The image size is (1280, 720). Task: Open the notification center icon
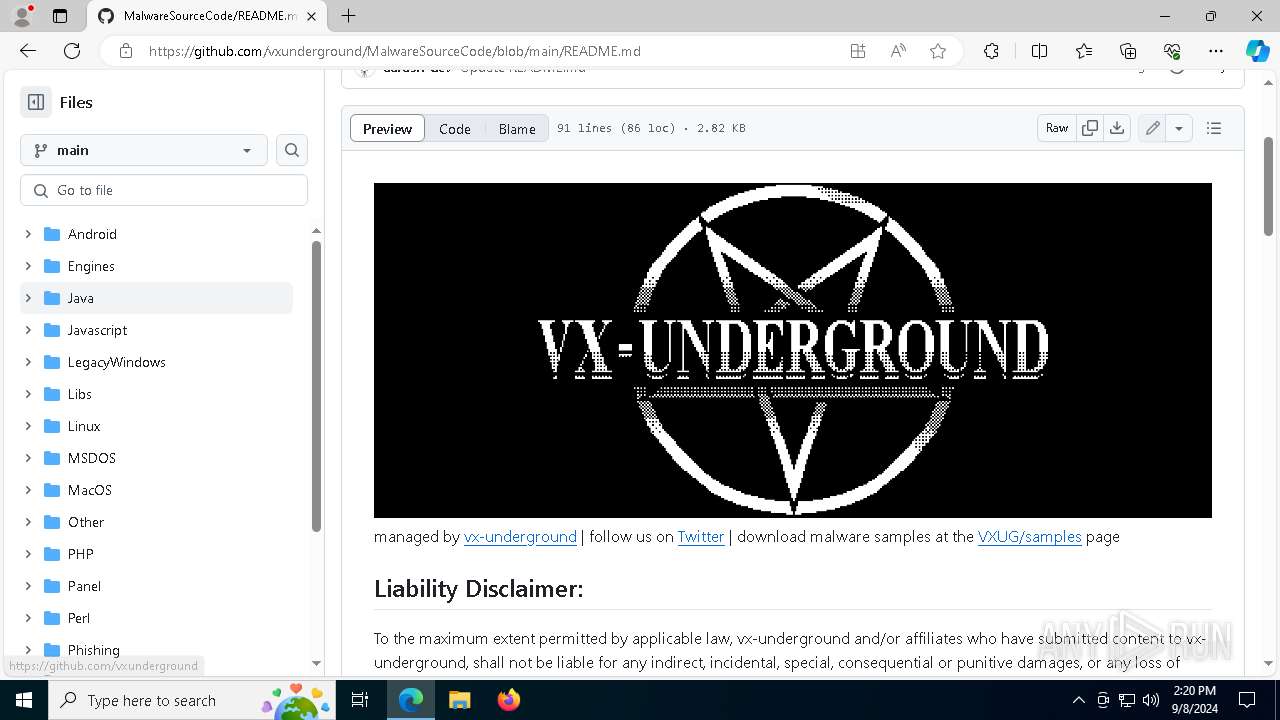(1247, 700)
